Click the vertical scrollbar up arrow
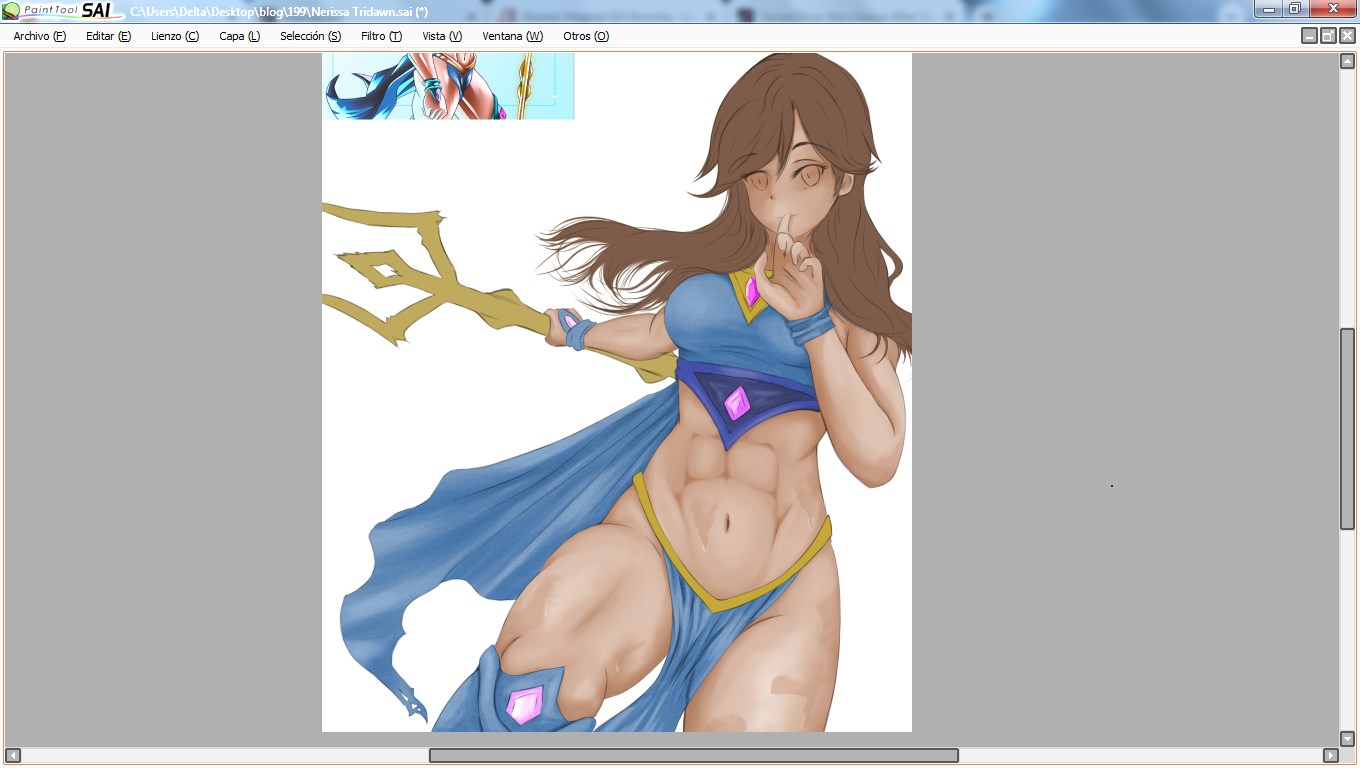1360x768 pixels. click(x=1347, y=61)
